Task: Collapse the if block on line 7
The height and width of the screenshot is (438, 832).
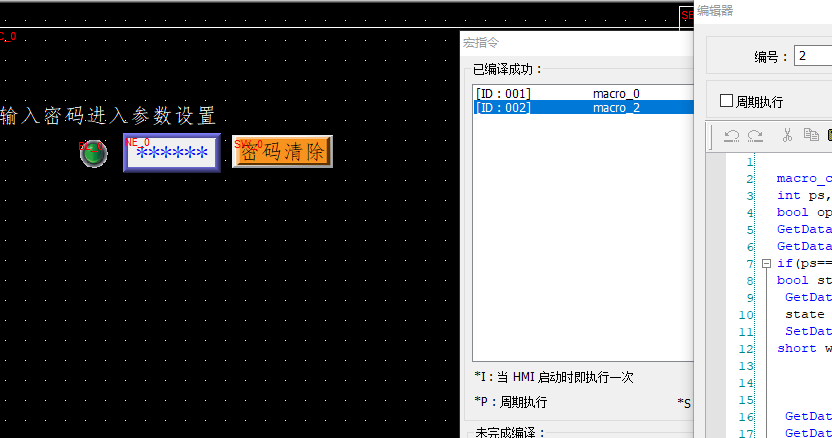Action: point(765,263)
